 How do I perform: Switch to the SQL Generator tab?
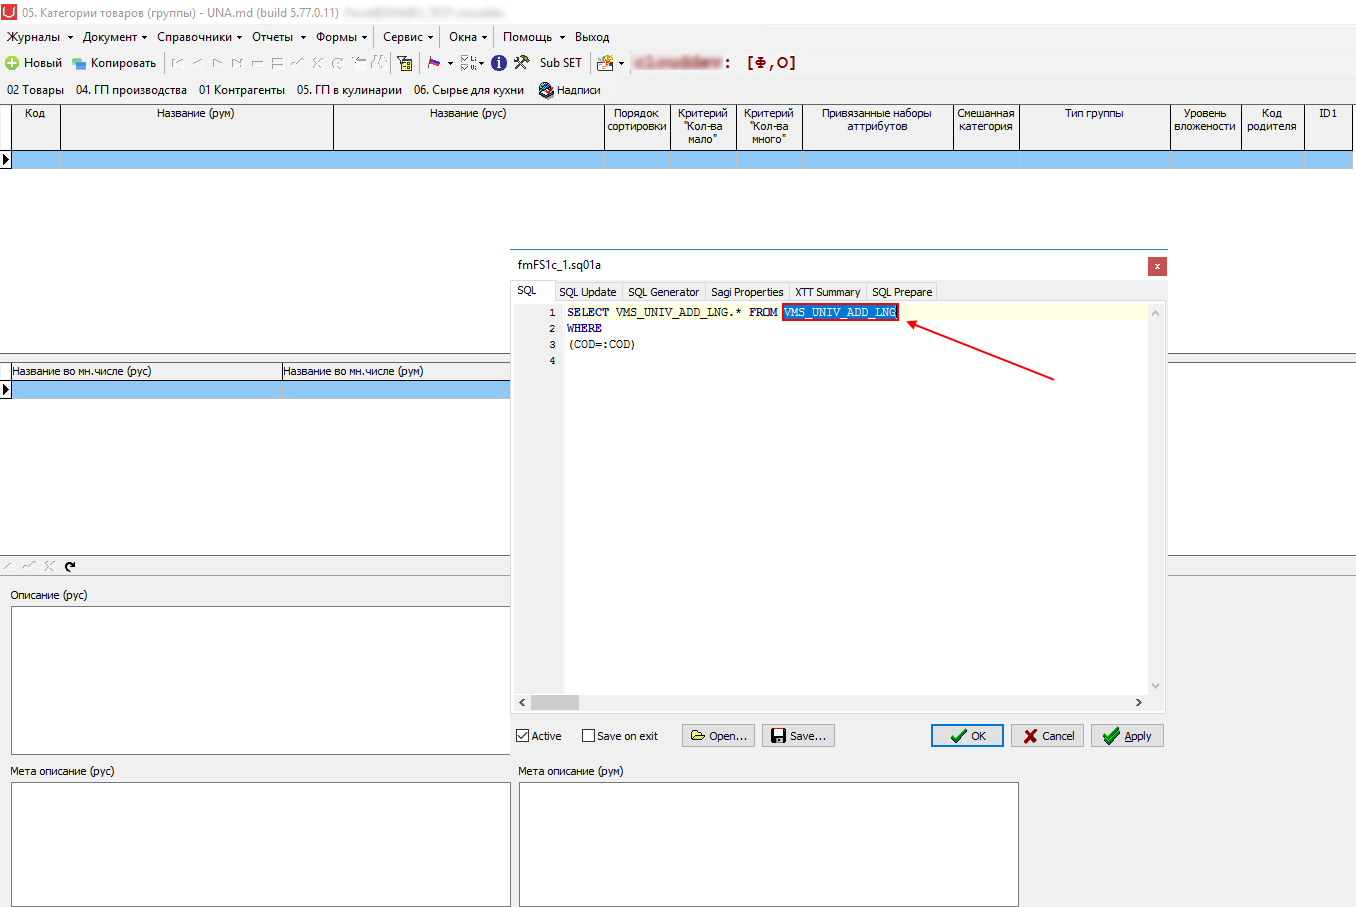[663, 292]
